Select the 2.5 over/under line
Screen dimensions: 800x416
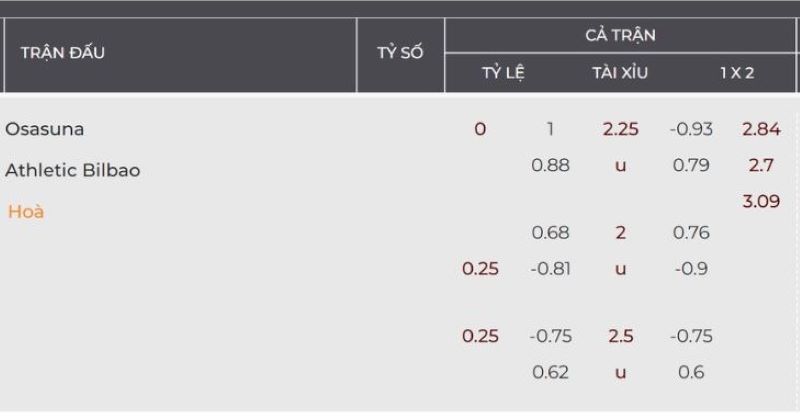[x=620, y=336]
